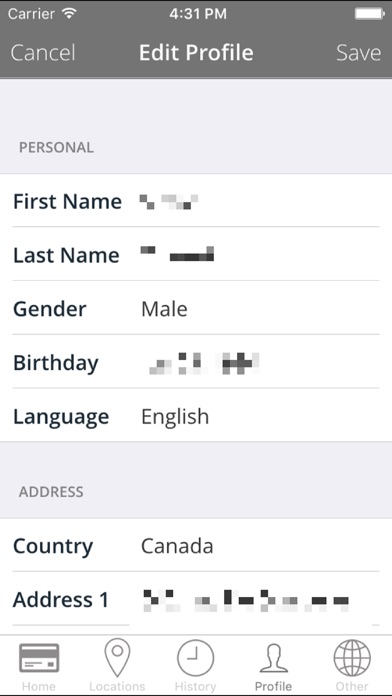
Task: Change the Language from English
Action: coord(196,416)
